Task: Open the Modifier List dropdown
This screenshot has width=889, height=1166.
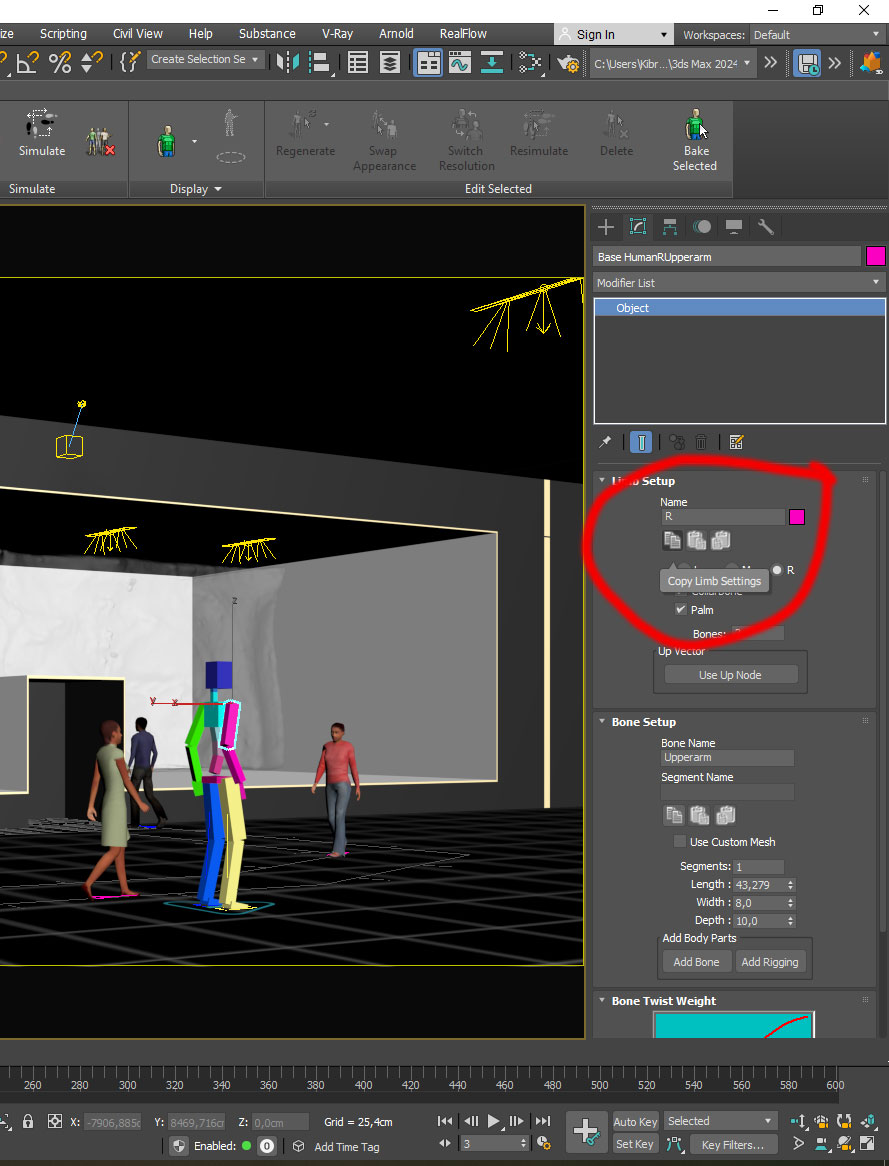Action: point(739,283)
